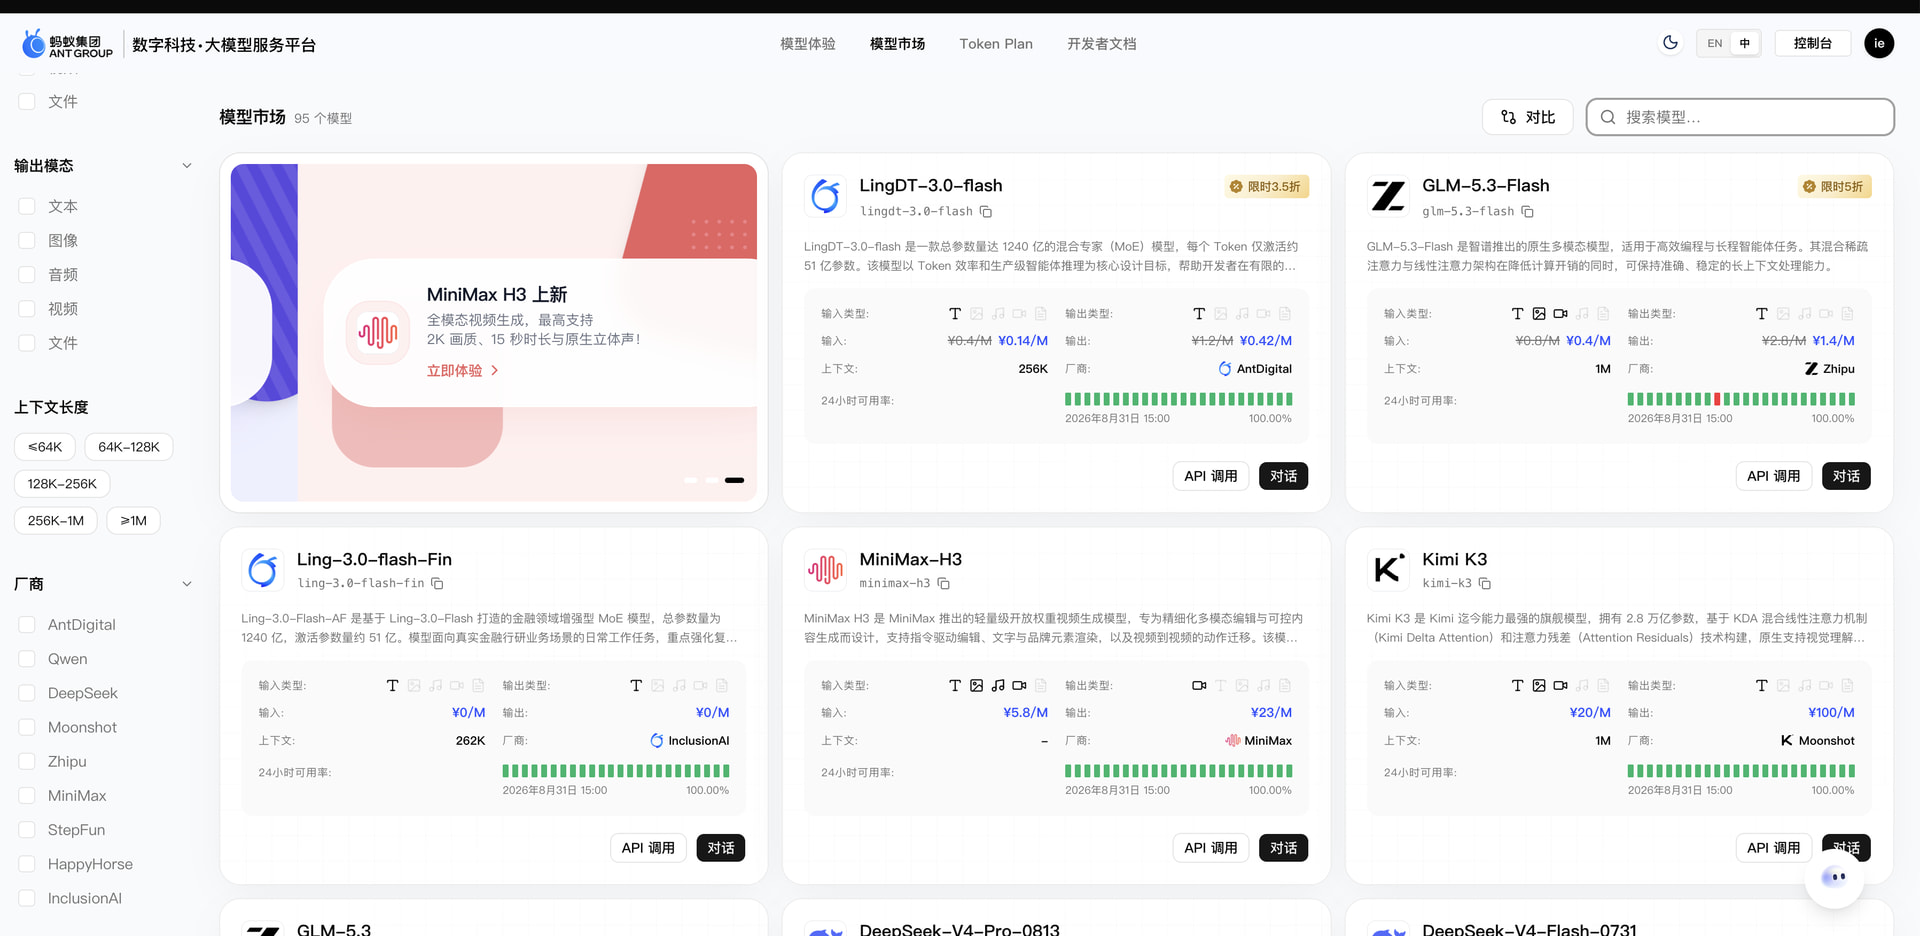Copy the lingdt-3.0-flash model ID
1920x936 pixels.
(986, 212)
